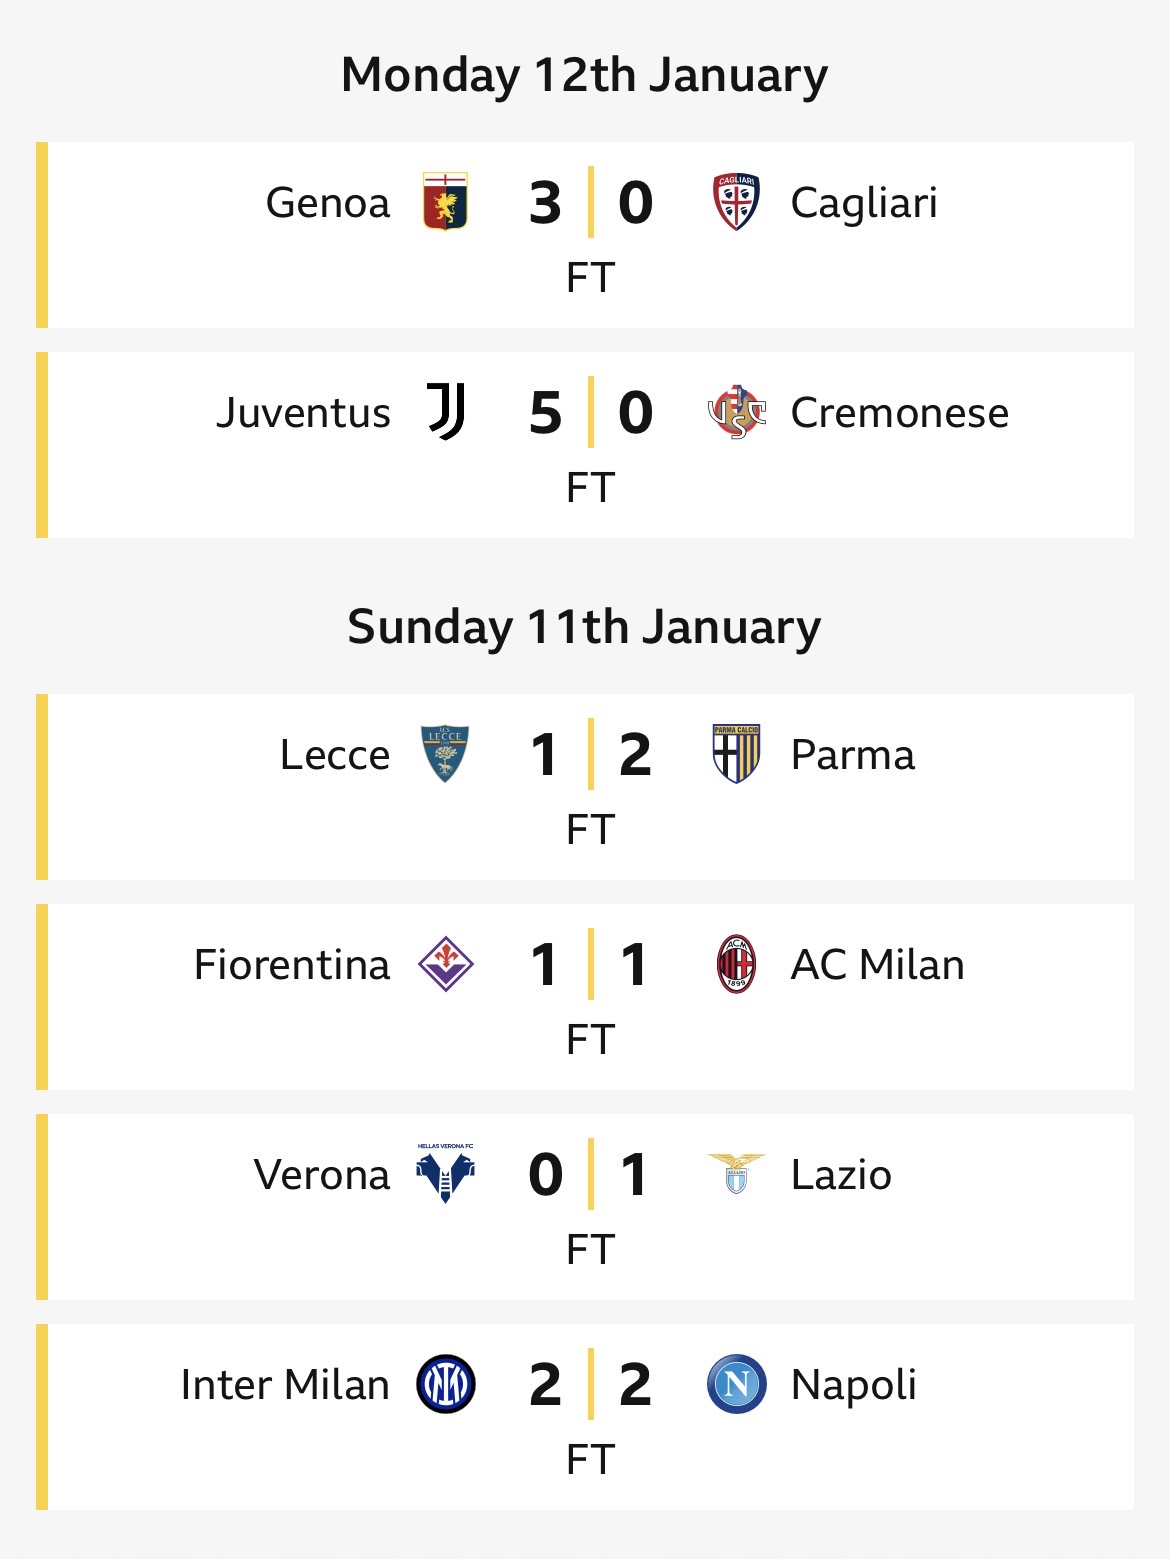Open the Napoli team name link
Image resolution: width=1170 pixels, height=1559 pixels.
[853, 1386]
